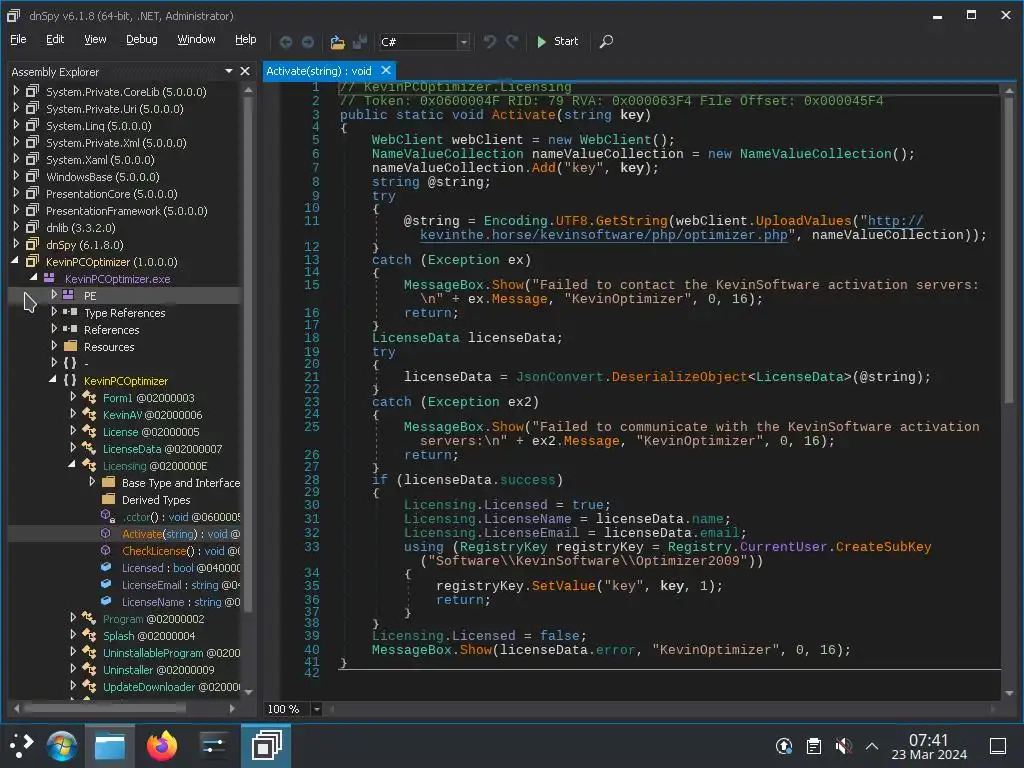Screen dimensions: 1024x768
Task: Select the LicenseEmail : string field
Action: coord(181,584)
